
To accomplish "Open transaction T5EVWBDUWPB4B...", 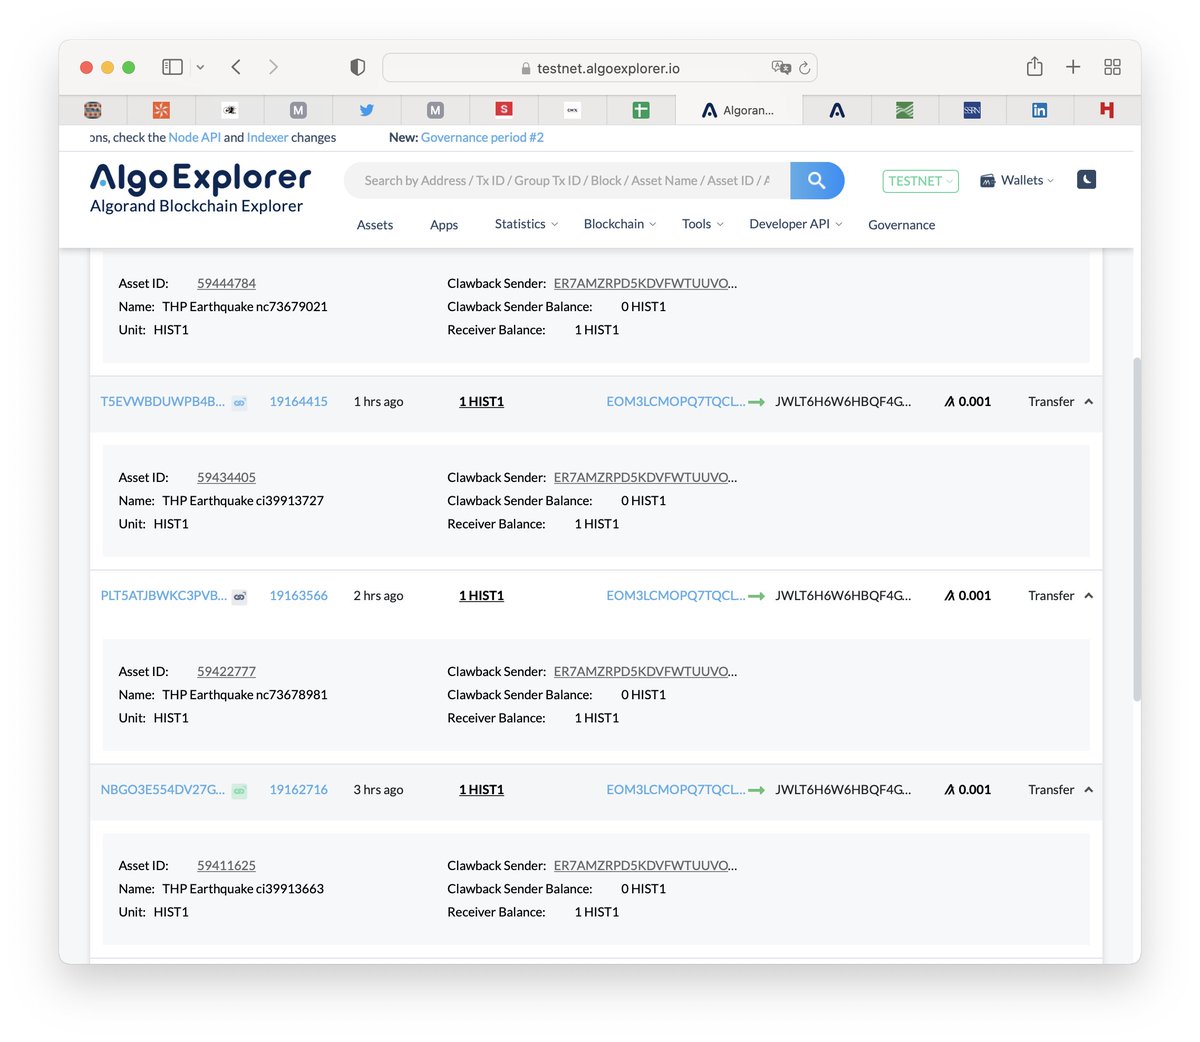I will click(x=162, y=401).
